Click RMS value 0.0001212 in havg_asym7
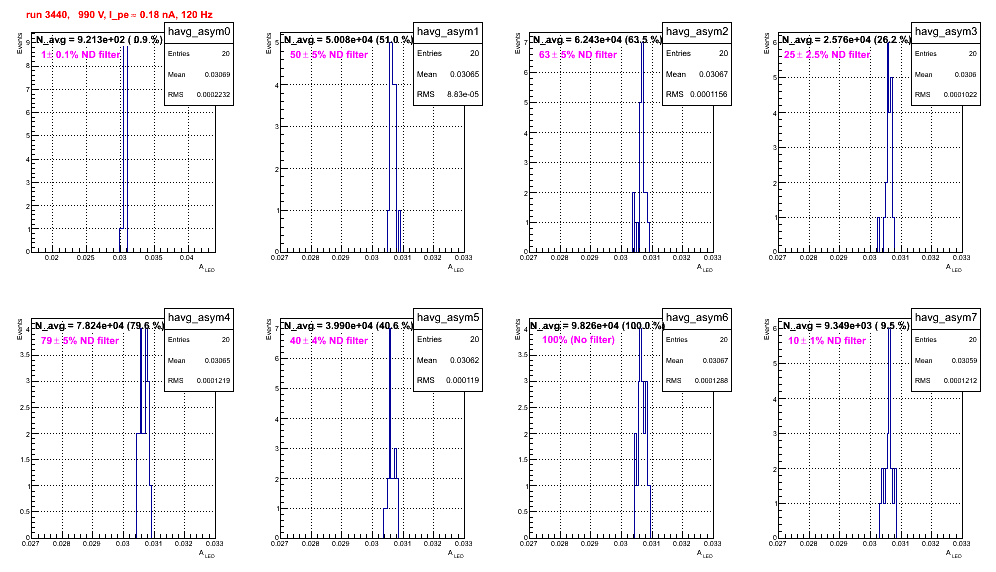This screenshot has height=572, width=996. (960, 381)
